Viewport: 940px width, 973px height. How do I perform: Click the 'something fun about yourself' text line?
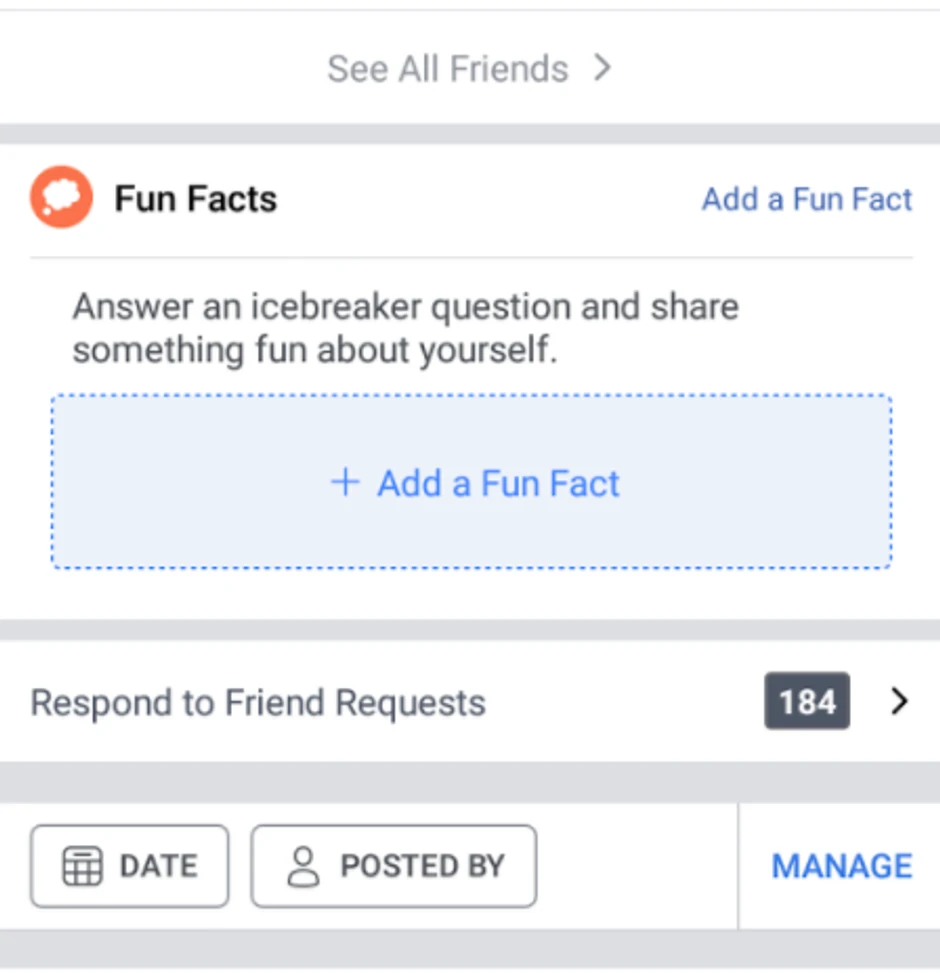click(x=314, y=351)
